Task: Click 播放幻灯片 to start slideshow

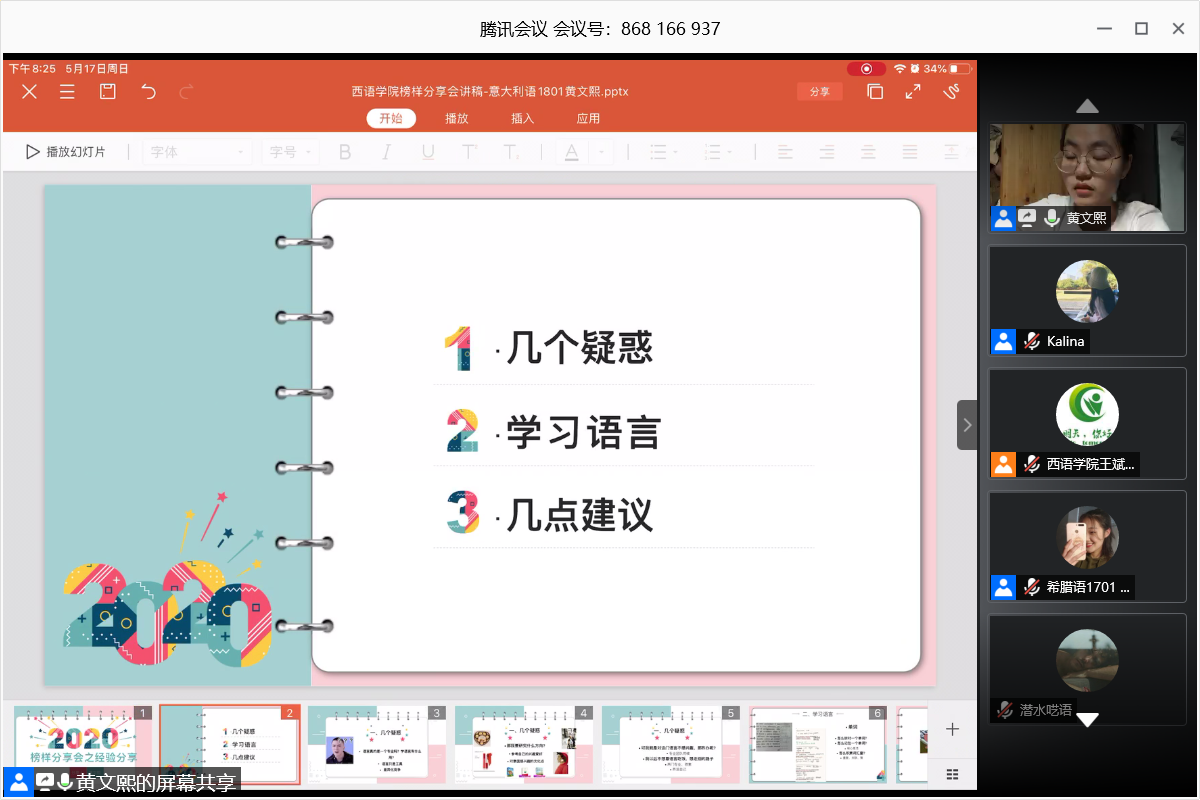Action: tap(66, 152)
